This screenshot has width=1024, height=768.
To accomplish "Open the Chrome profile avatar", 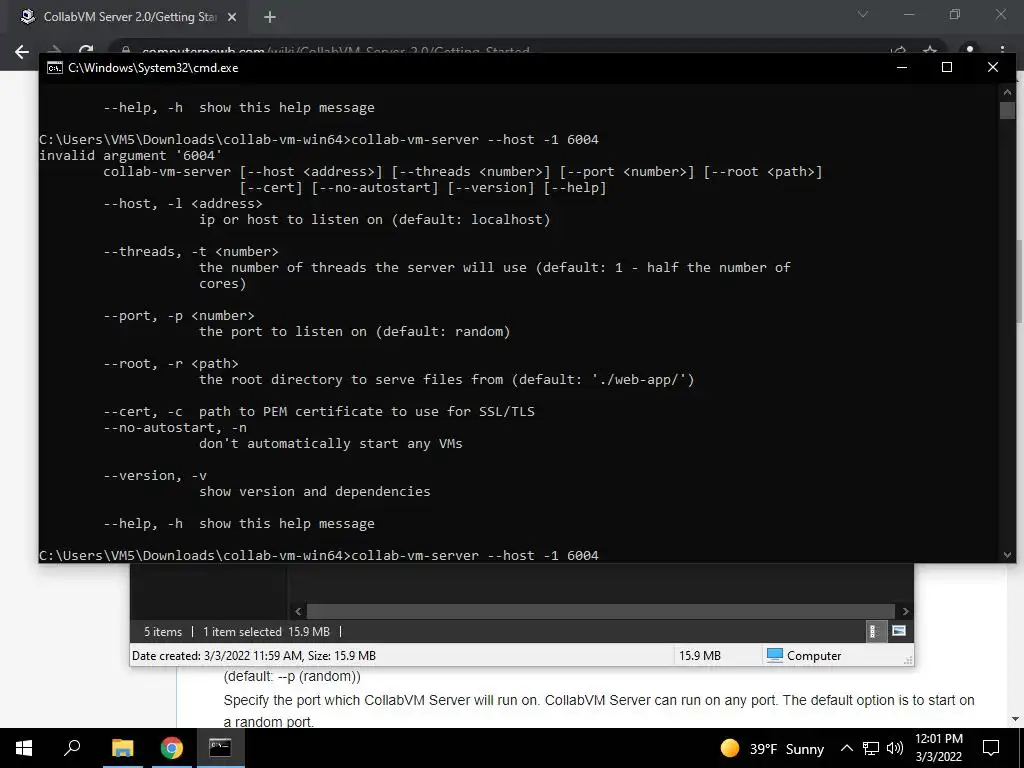I will 970,50.
